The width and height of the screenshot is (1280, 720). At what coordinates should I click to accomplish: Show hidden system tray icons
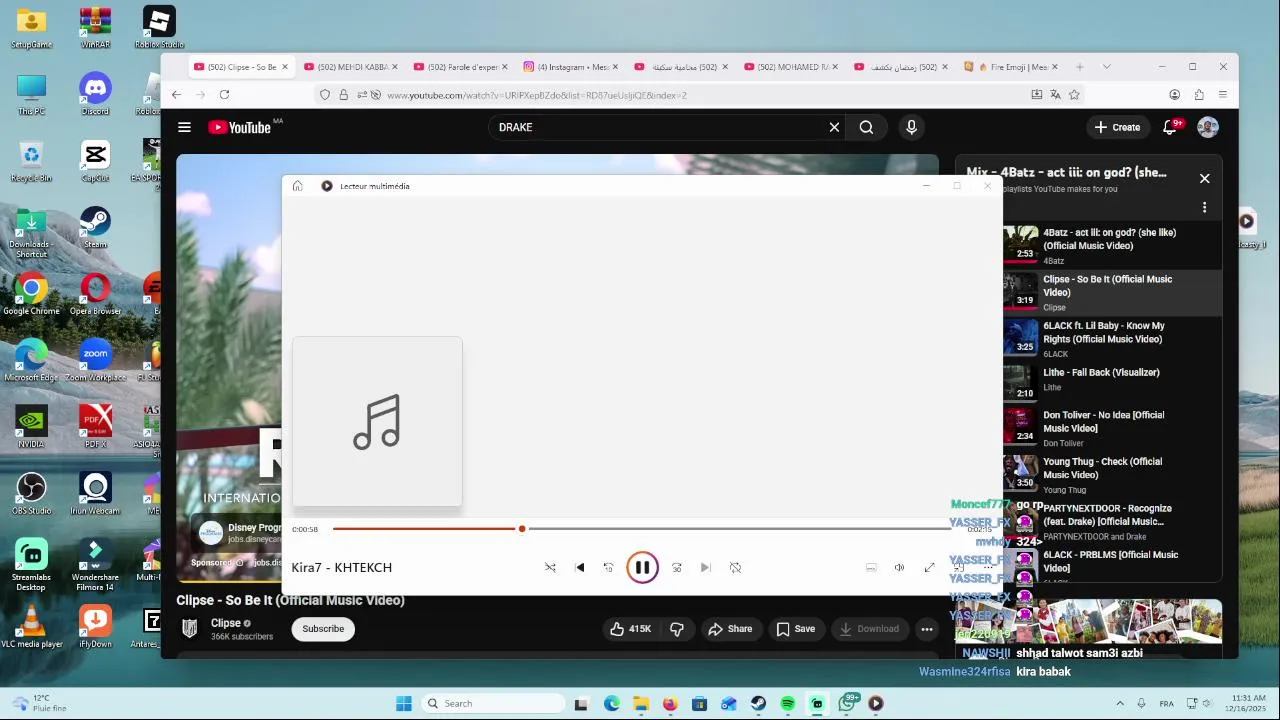point(1120,704)
